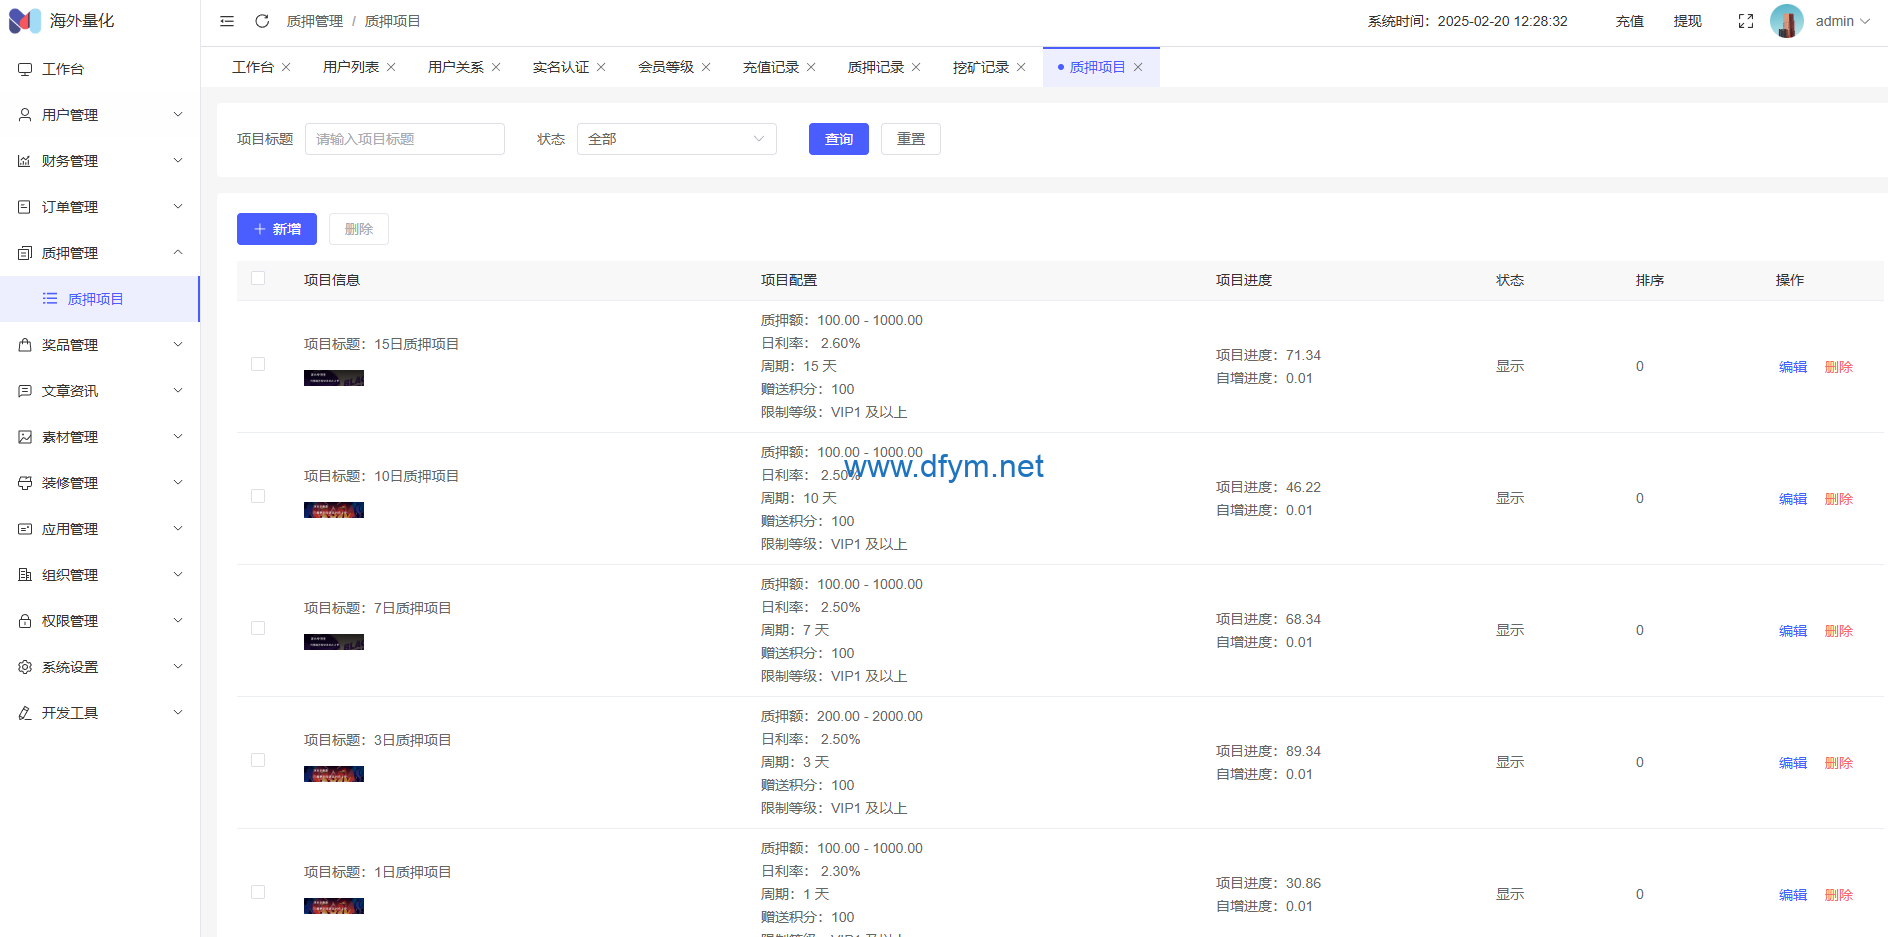Click the 奖品管理 bag icon
1888x937 pixels.
25,345
